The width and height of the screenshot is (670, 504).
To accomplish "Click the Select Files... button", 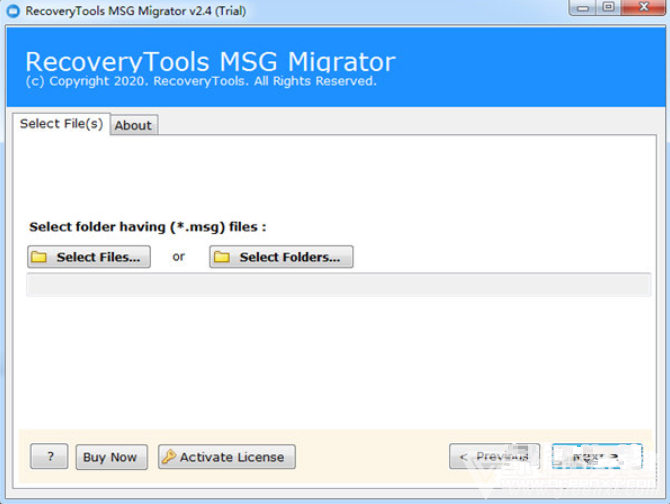I will 89,257.
